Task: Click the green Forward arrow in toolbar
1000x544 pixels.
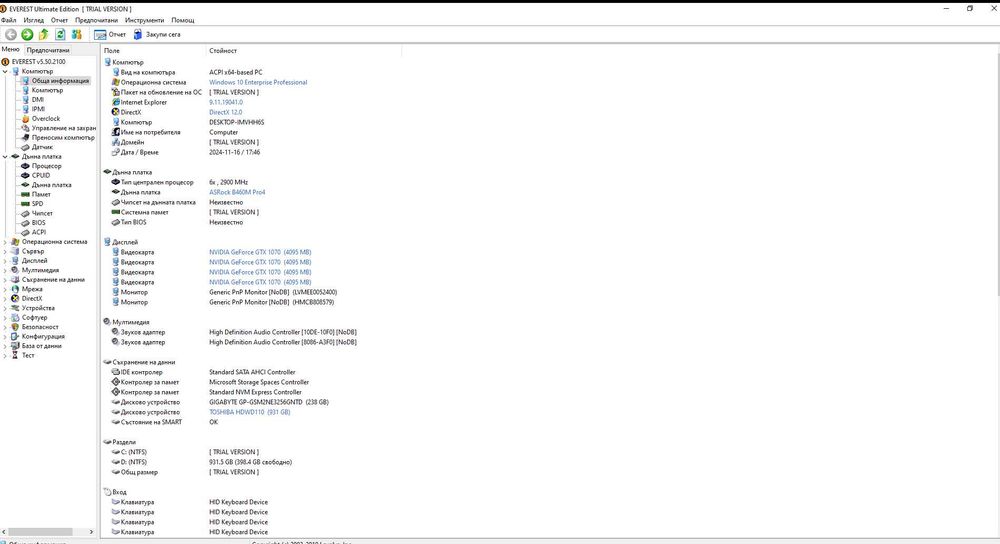Action: coord(27,34)
